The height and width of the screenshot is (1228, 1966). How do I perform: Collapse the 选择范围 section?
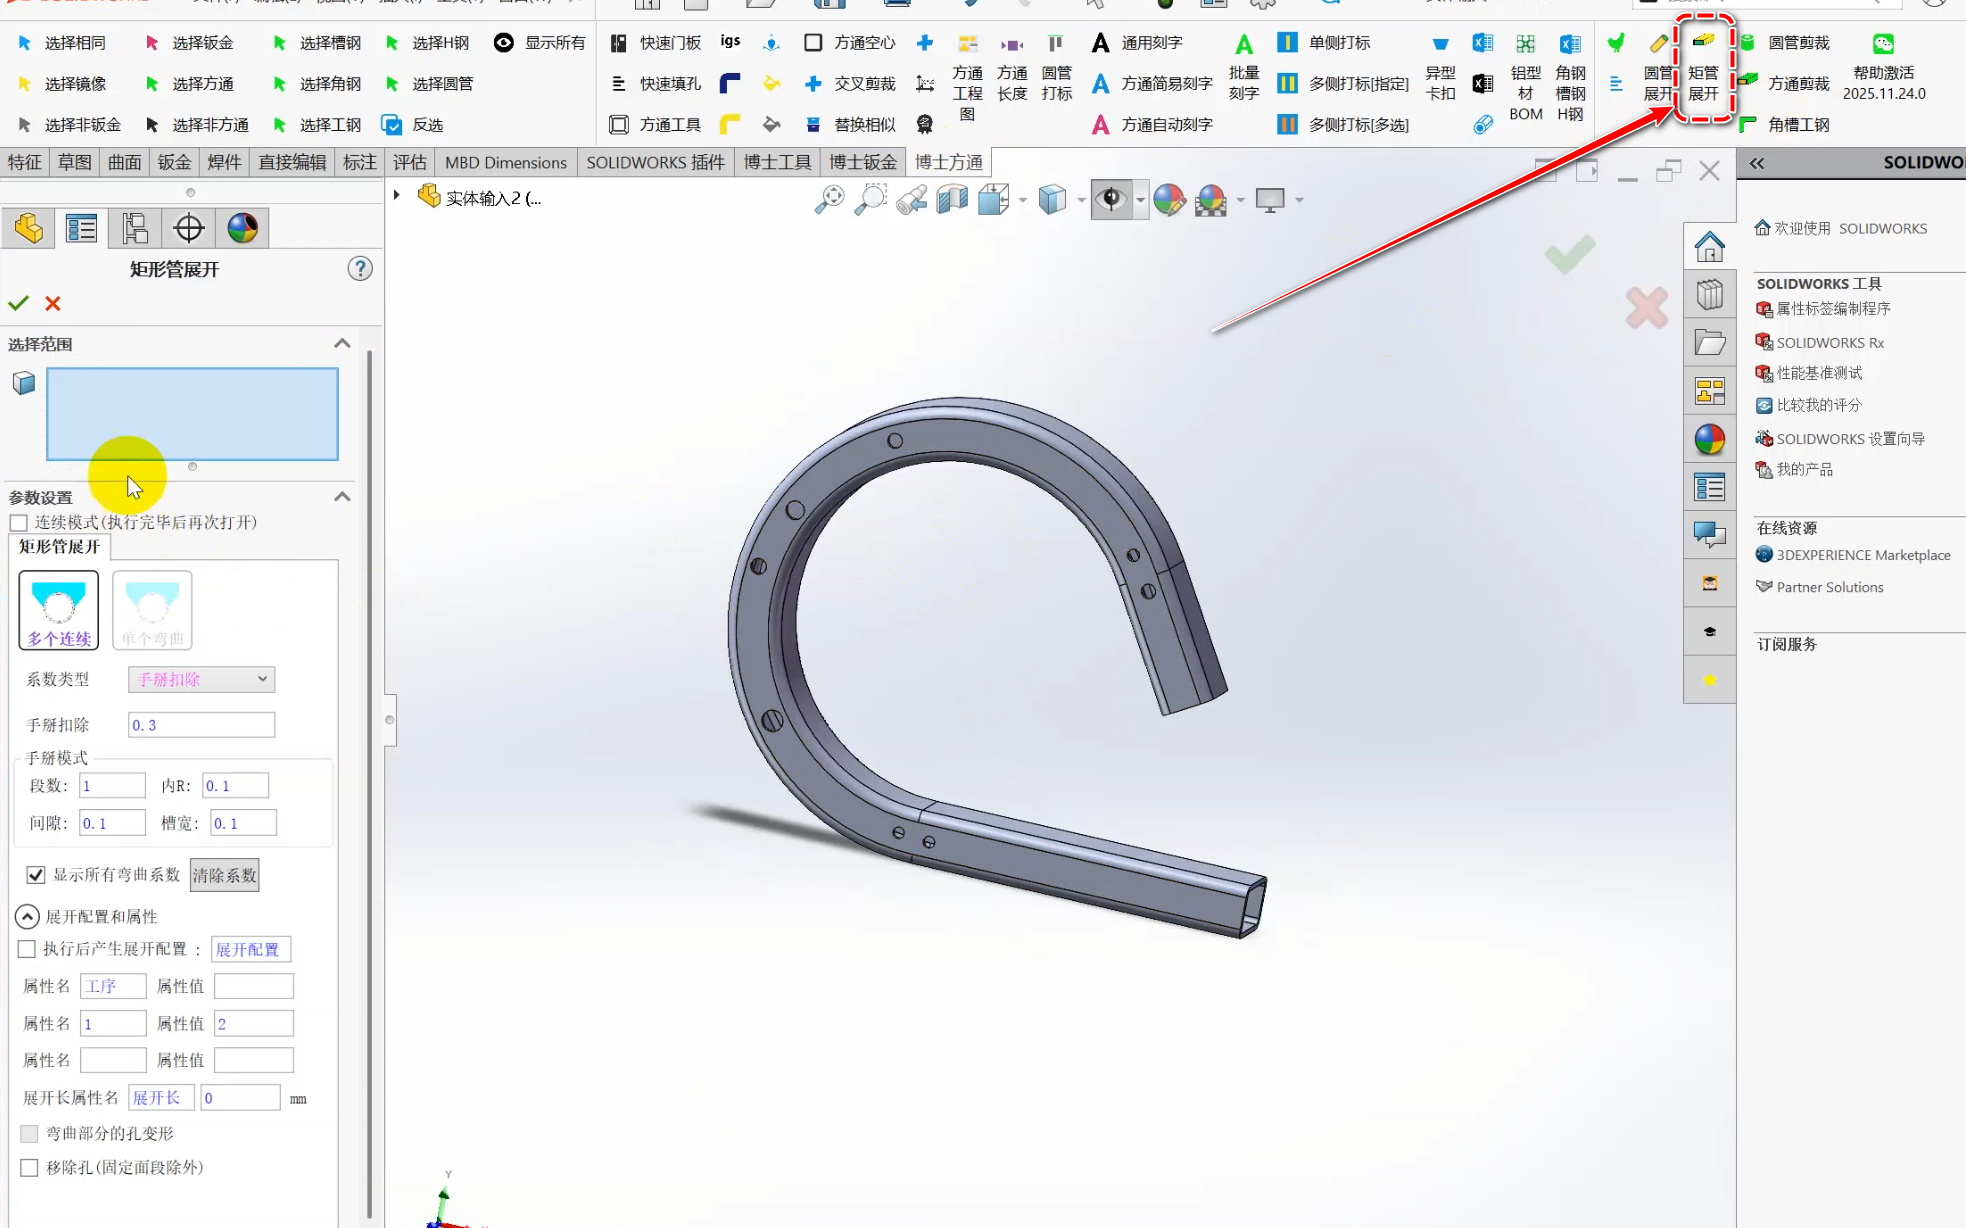click(342, 344)
